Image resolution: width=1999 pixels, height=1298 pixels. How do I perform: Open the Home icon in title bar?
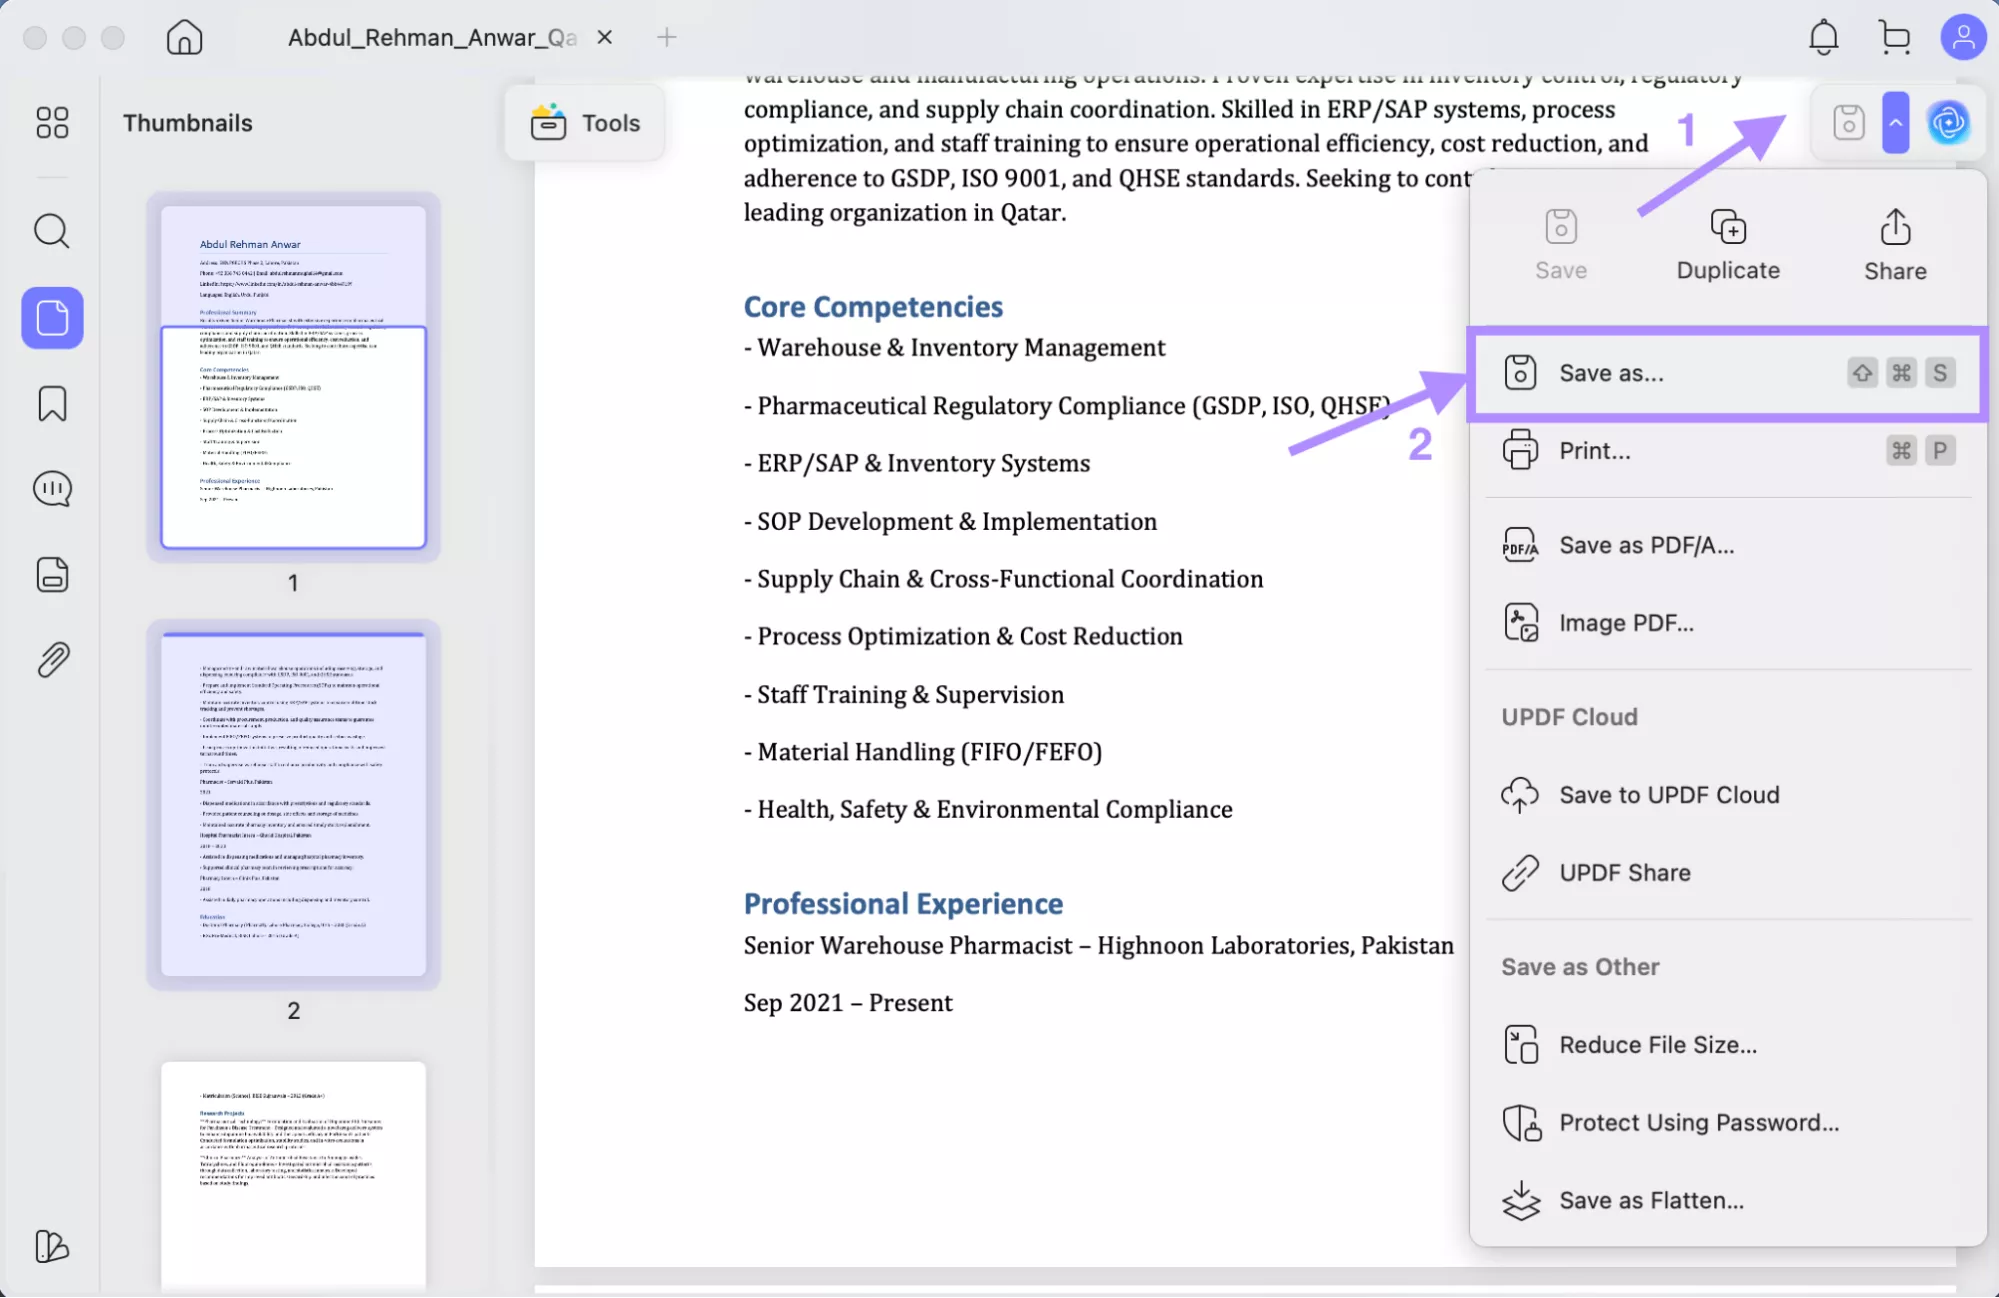tap(184, 38)
